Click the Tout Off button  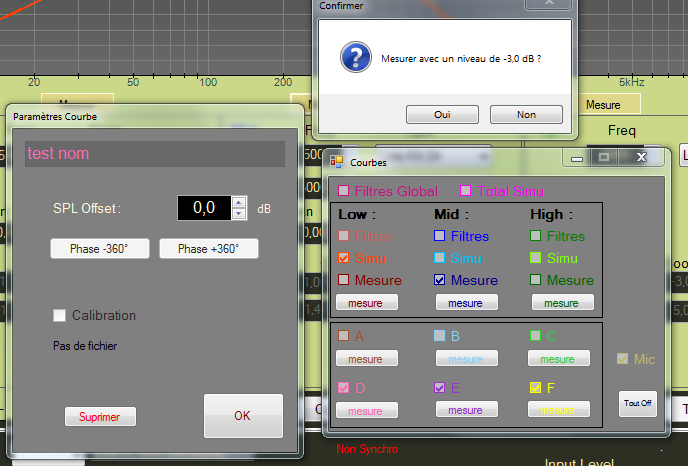pos(637,403)
